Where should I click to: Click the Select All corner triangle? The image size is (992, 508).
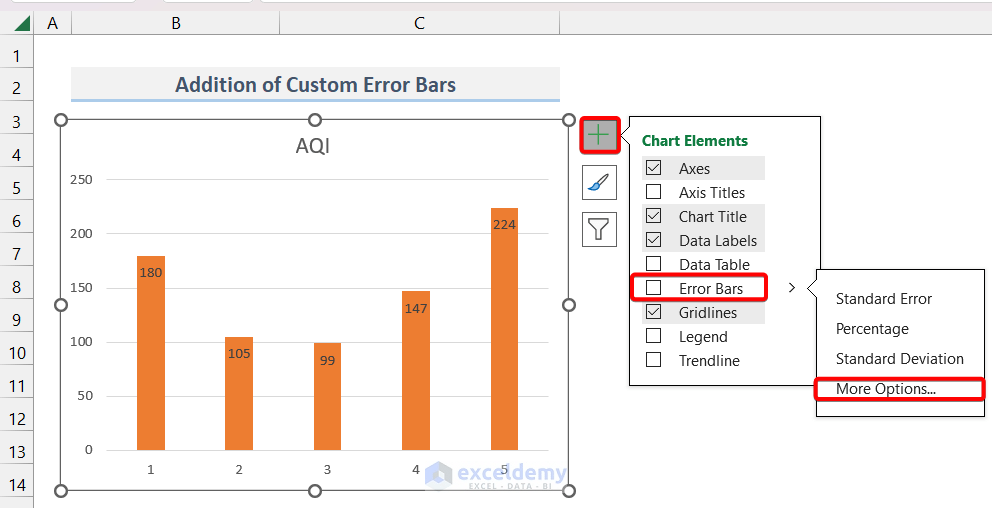[22, 24]
